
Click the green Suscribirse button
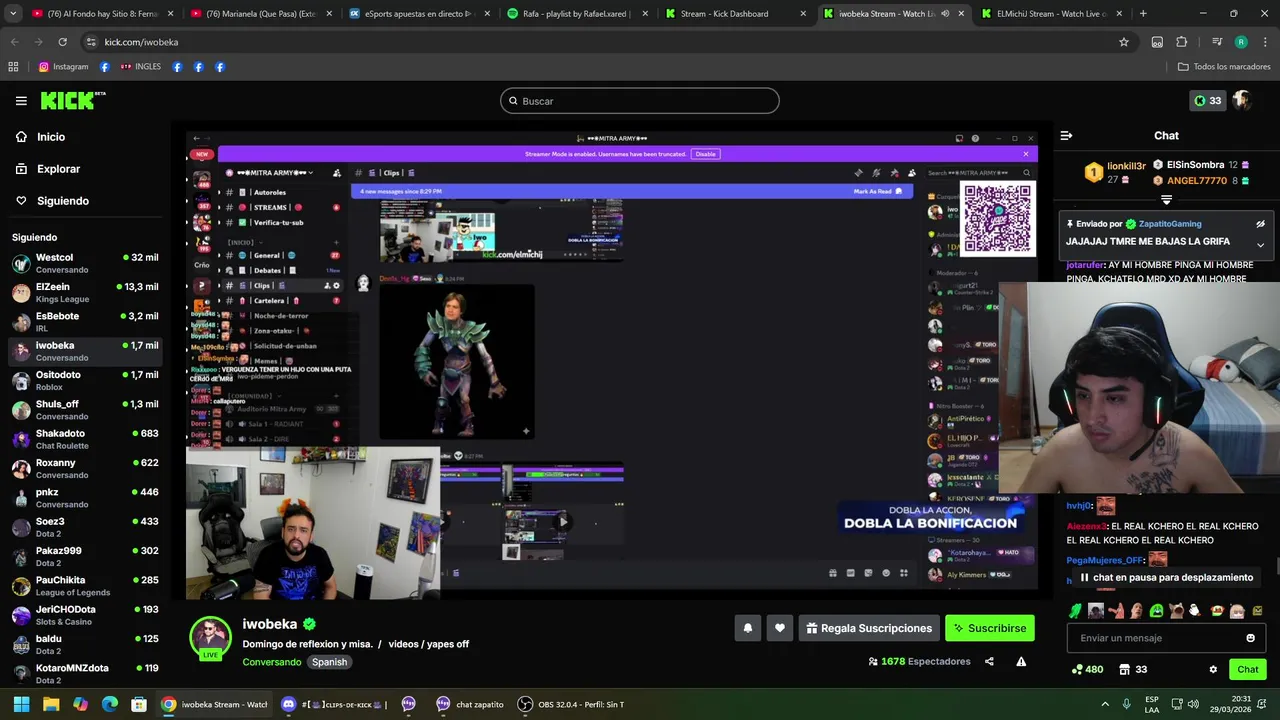[x=989, y=628]
